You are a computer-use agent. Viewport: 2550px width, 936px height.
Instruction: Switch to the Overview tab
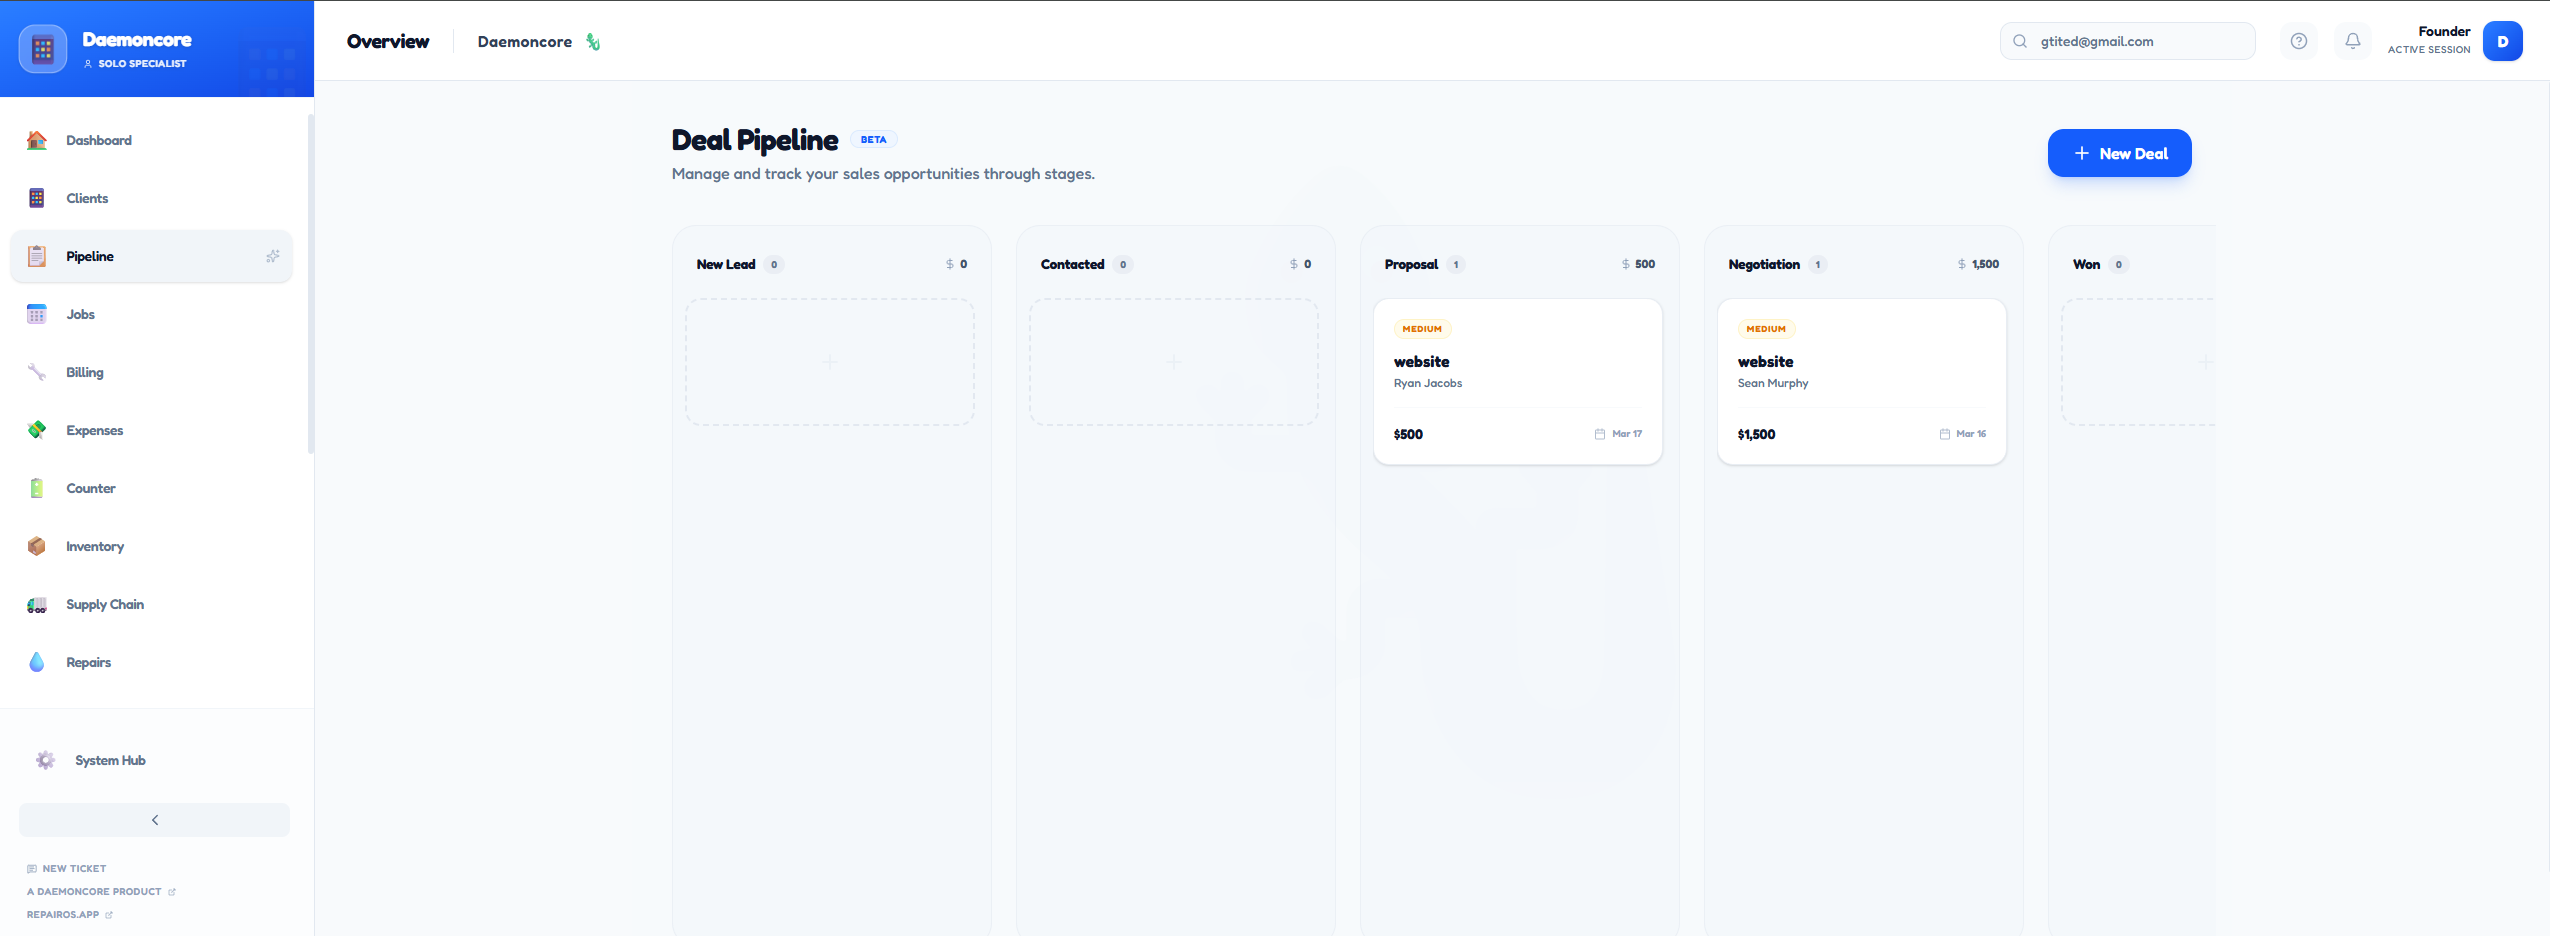tap(387, 41)
